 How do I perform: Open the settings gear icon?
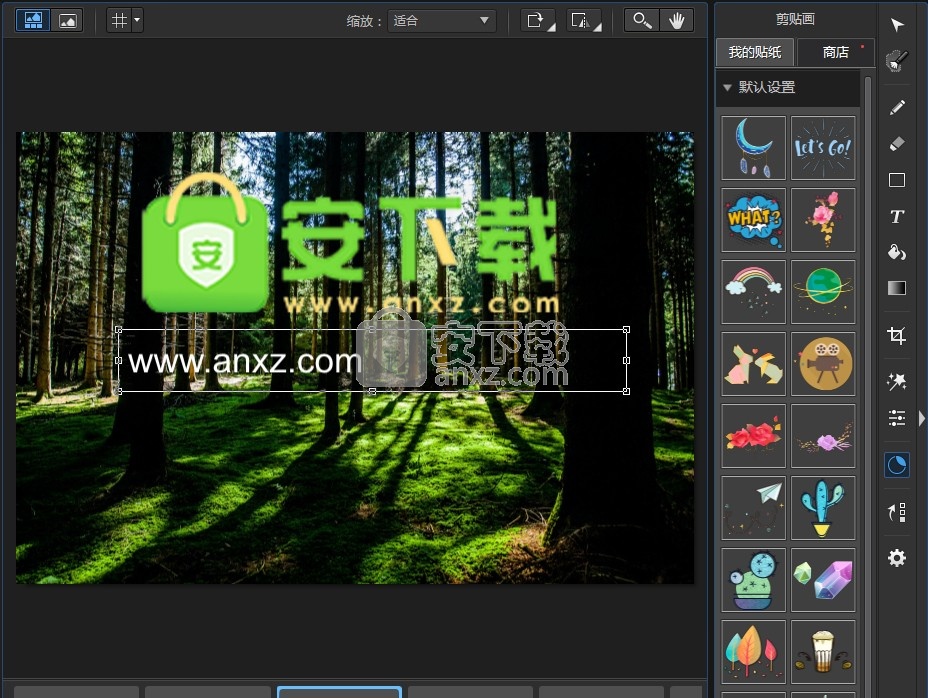[897, 558]
